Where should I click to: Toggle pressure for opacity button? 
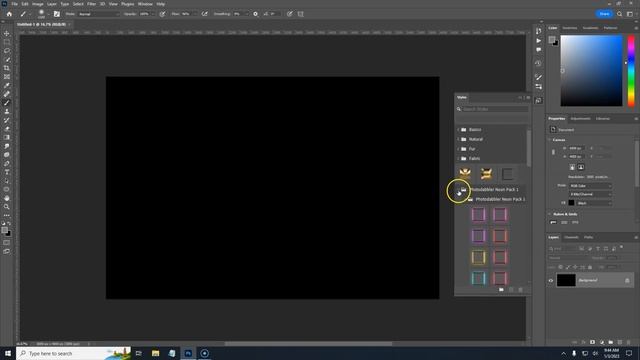pos(162,14)
